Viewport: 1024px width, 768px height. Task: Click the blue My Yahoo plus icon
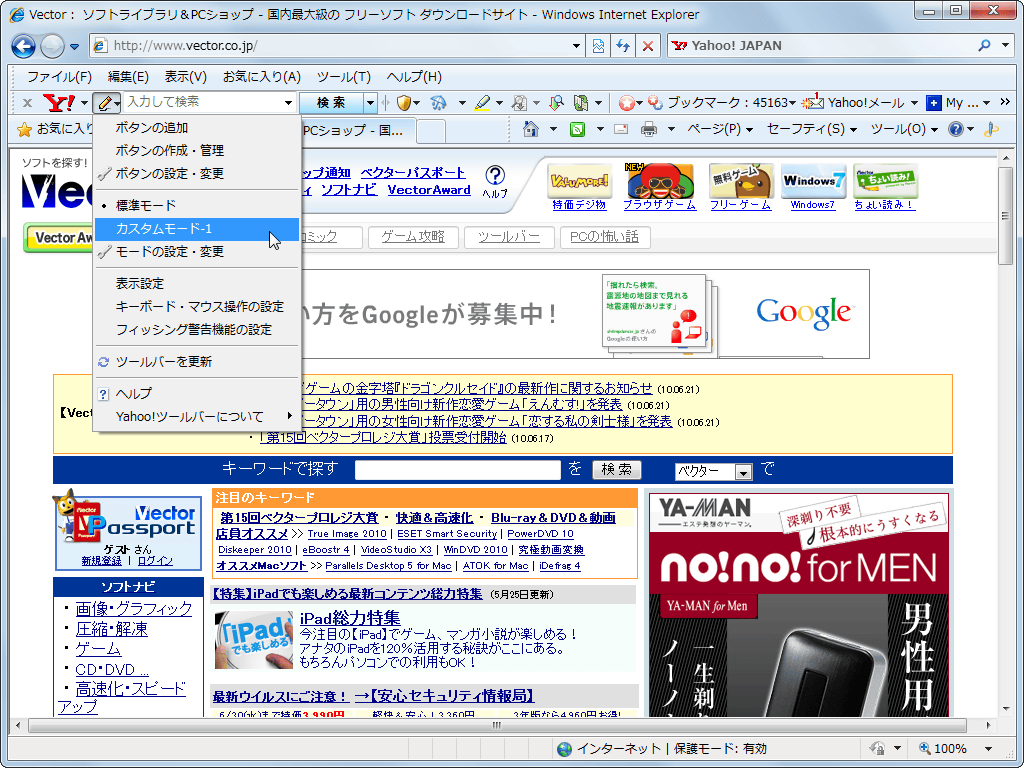pos(934,103)
